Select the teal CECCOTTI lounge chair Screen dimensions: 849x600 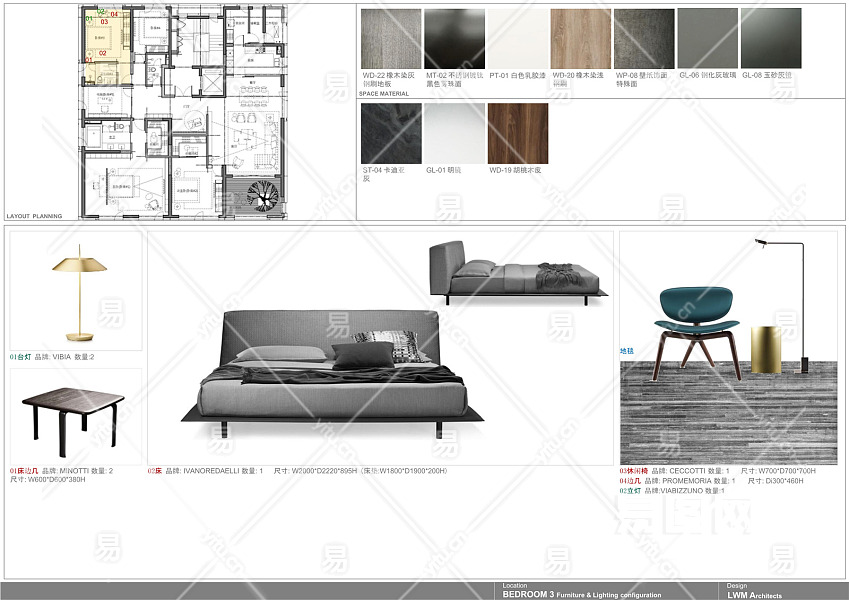tap(697, 332)
